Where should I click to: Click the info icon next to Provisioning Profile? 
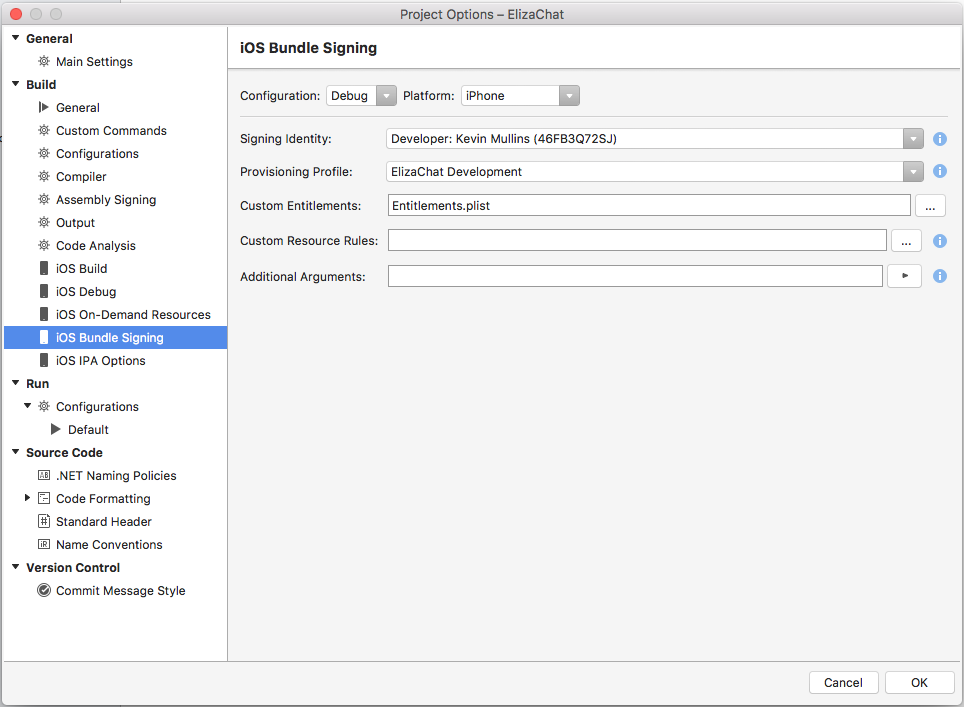(939, 171)
